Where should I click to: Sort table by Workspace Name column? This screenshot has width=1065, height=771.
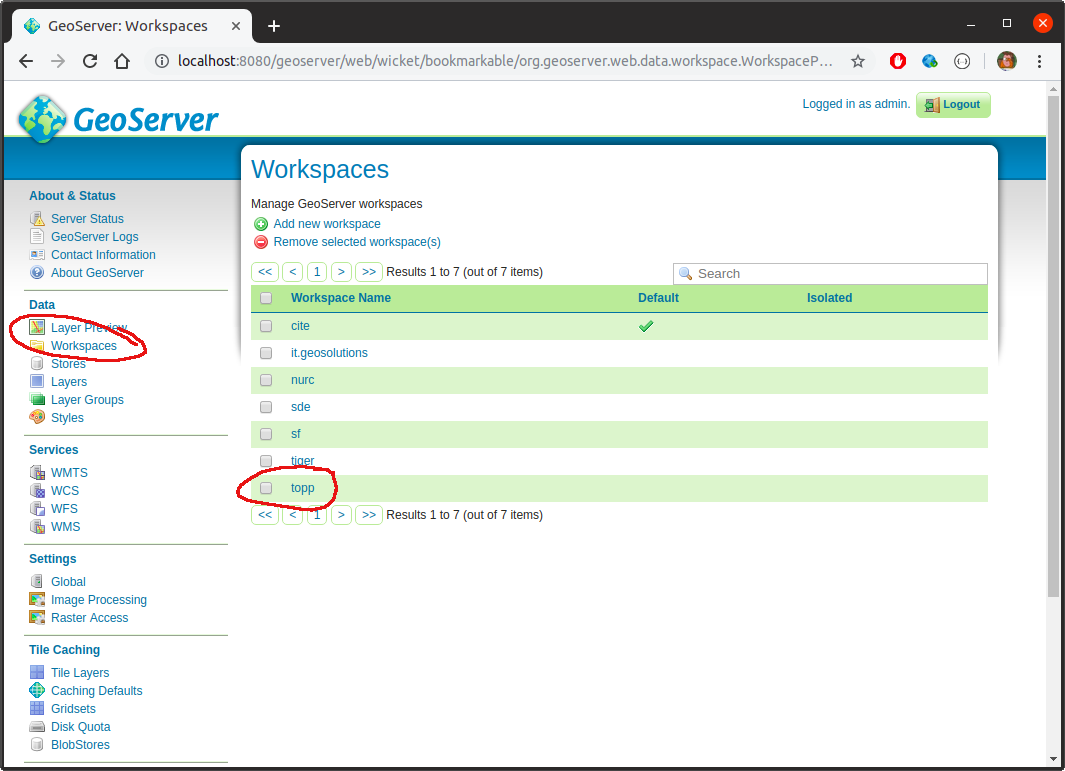tap(341, 298)
